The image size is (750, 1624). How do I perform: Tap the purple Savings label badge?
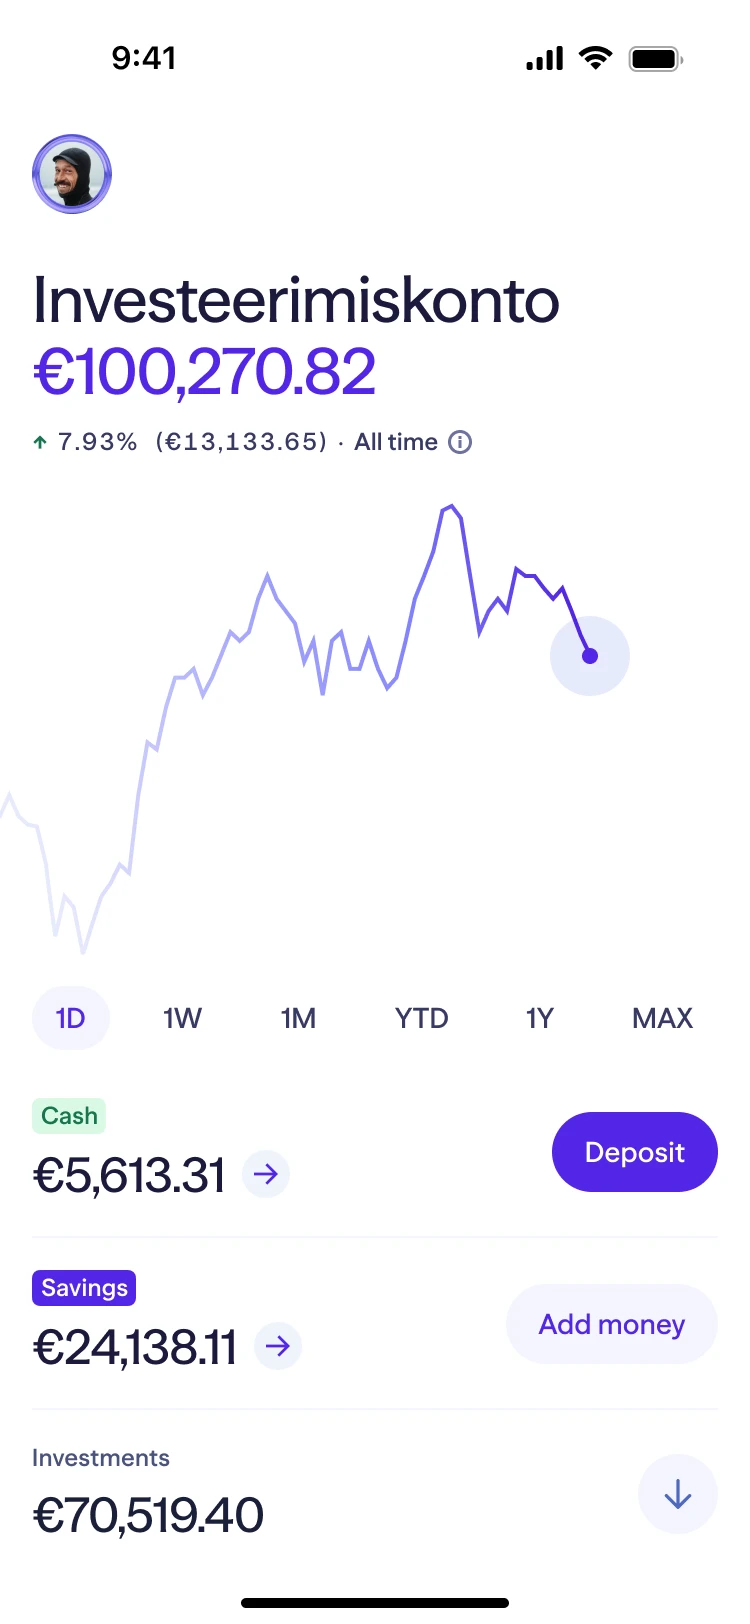[84, 1288]
